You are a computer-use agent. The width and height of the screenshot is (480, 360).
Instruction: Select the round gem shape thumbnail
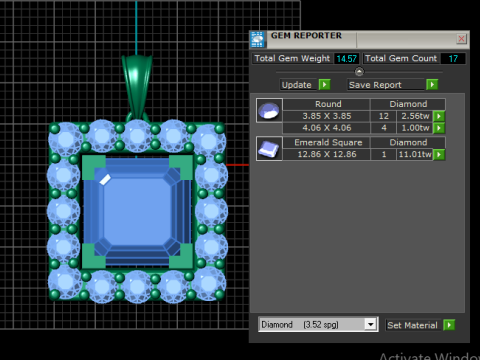[269, 110]
